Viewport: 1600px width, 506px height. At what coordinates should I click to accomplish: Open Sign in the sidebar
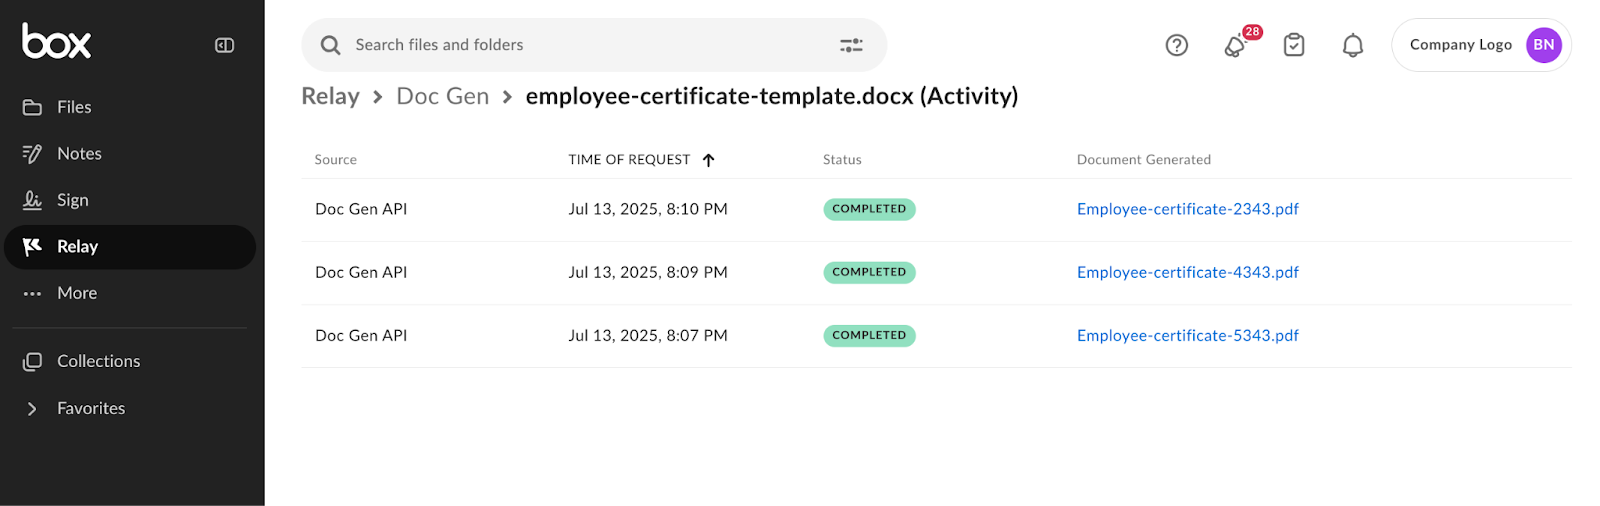pyautogui.click(x=72, y=200)
